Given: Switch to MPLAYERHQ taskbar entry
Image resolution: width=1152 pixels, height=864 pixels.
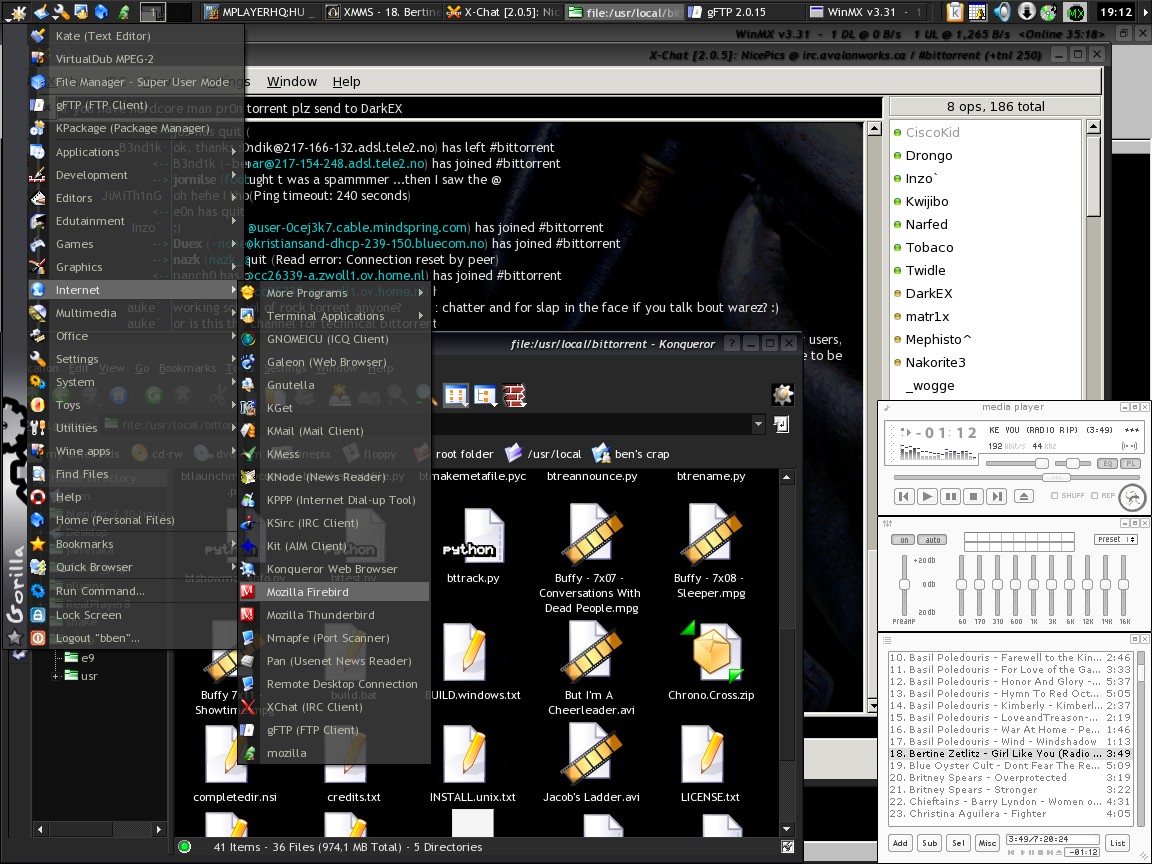Looking at the screenshot, I should click(260, 12).
